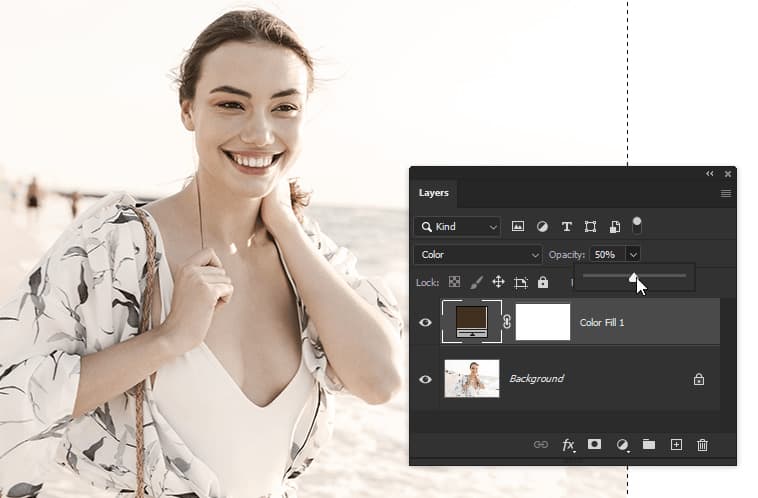Filter layers by smart objects icon
This screenshot has width=758, height=498.
pos(614,227)
